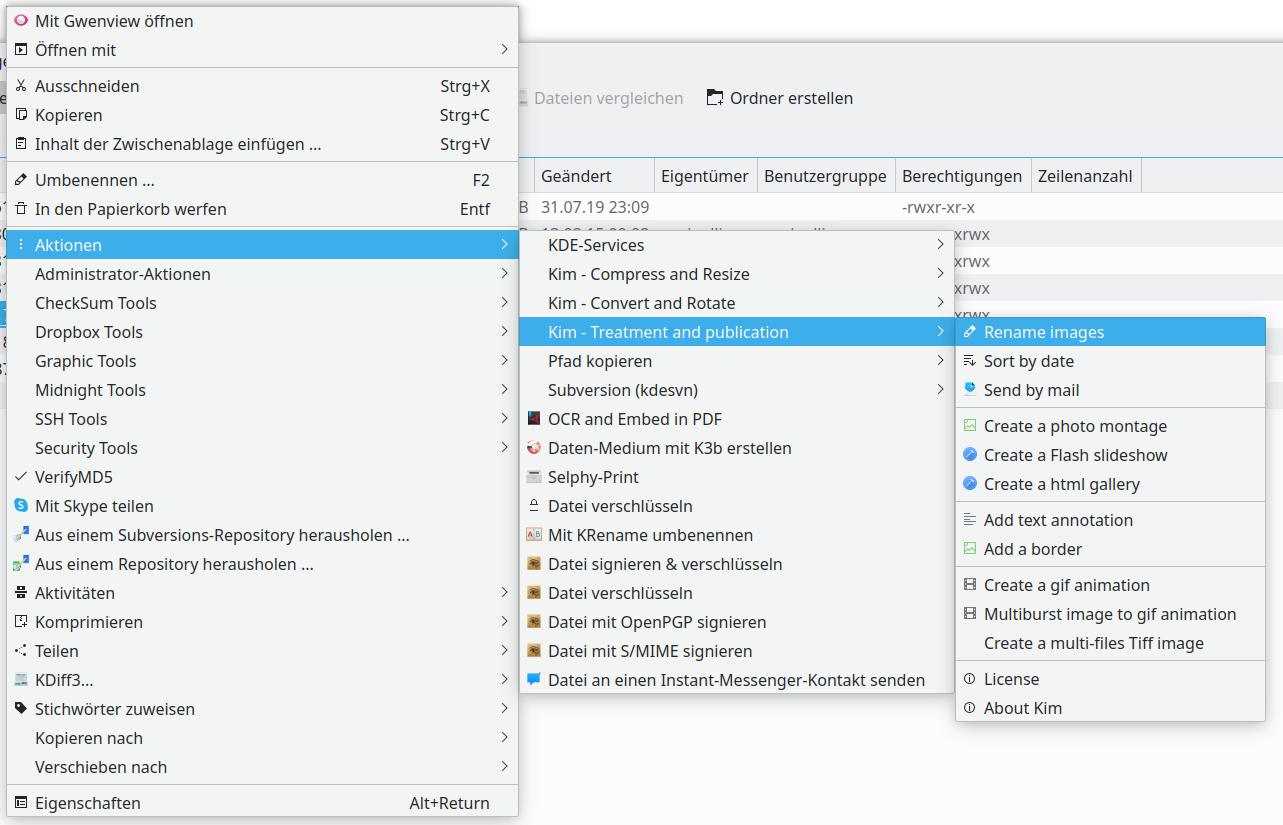1283x825 pixels.
Task: Click the sort icon beside 'Sort by date'
Action: click(x=969, y=361)
